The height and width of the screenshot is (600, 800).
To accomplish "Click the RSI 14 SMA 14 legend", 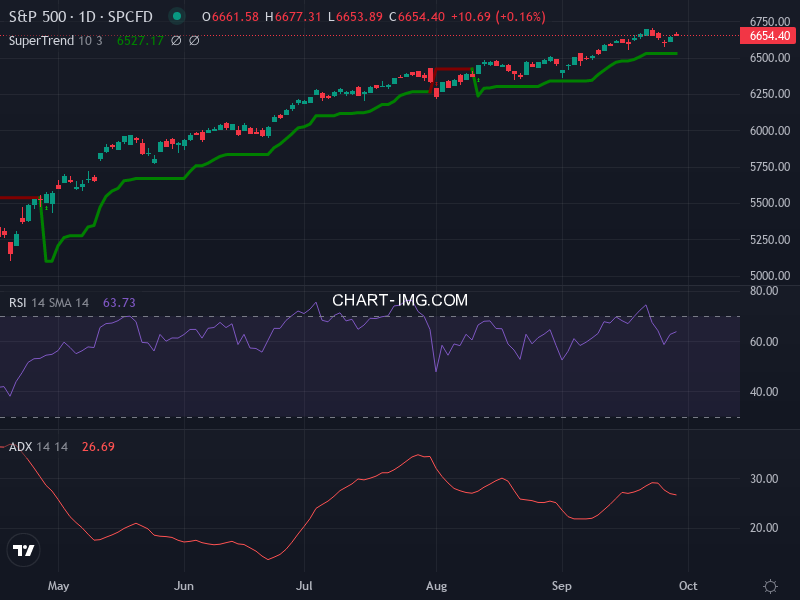I will click(x=49, y=302).
